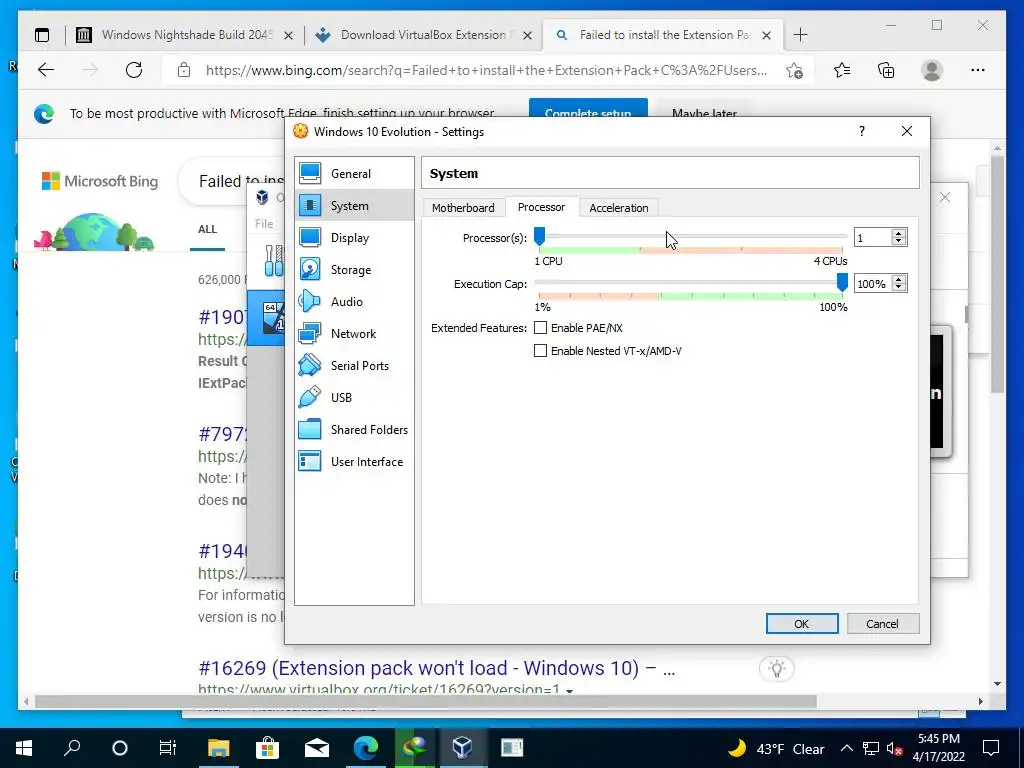
Task: Select the System category icon
Action: 310,205
